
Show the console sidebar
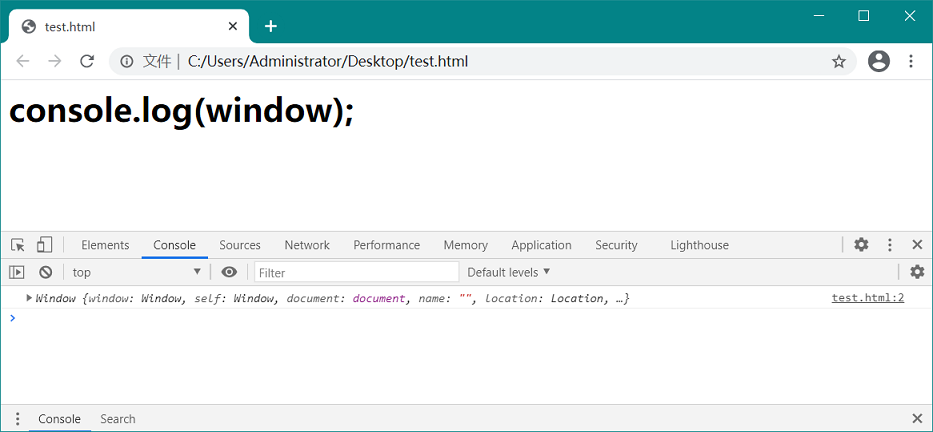click(17, 273)
